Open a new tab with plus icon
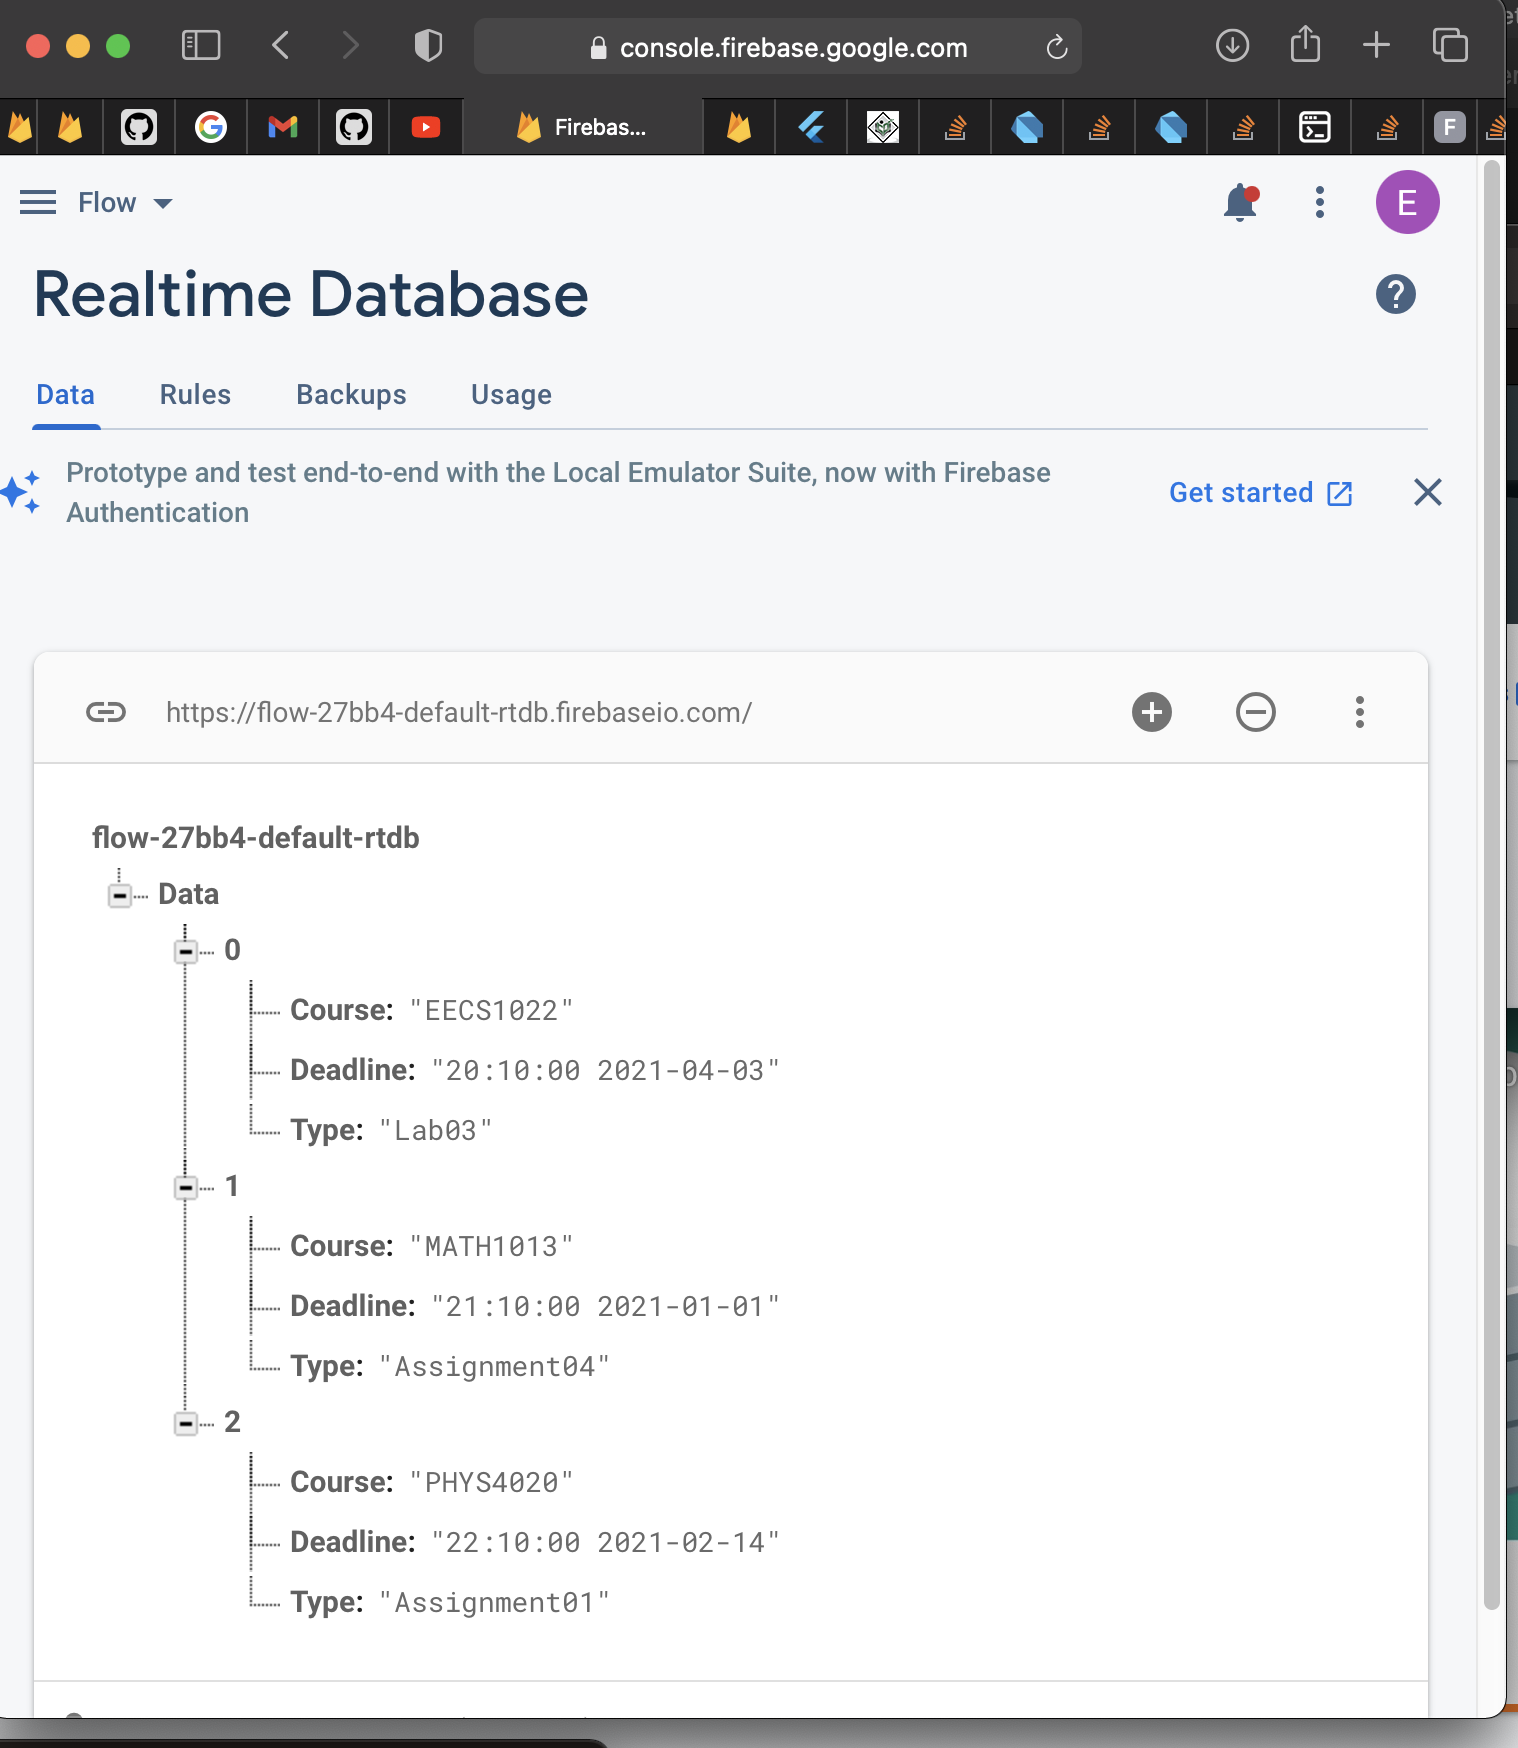Image resolution: width=1518 pixels, height=1748 pixels. 1376,45
